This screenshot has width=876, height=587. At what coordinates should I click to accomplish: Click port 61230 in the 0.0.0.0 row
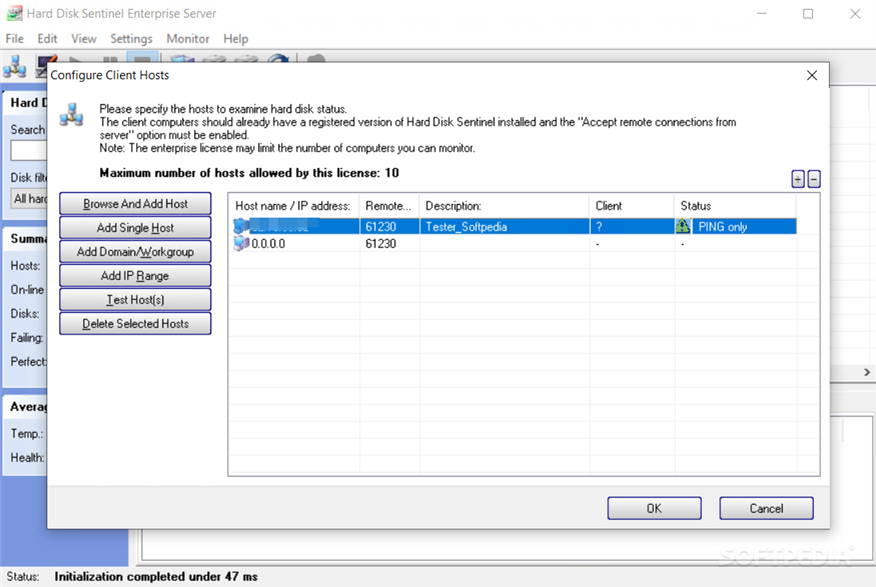tap(380, 244)
